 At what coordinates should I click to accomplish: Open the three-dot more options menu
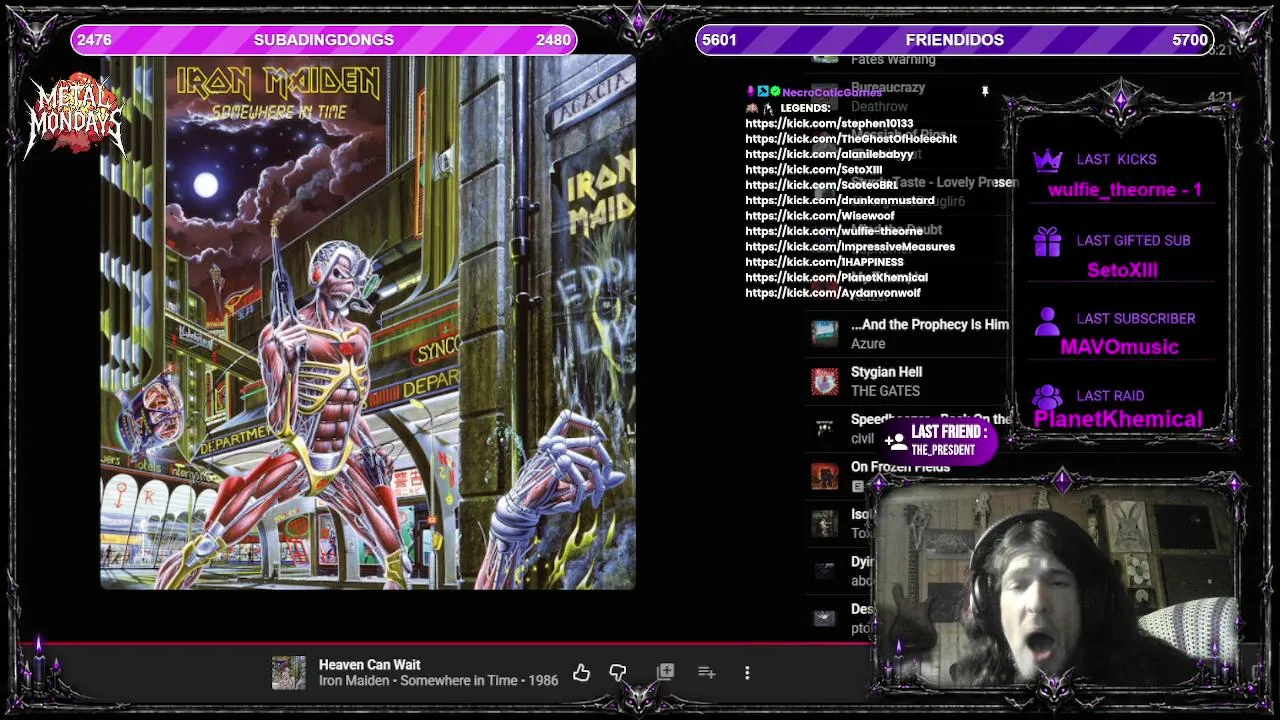pyautogui.click(x=747, y=673)
